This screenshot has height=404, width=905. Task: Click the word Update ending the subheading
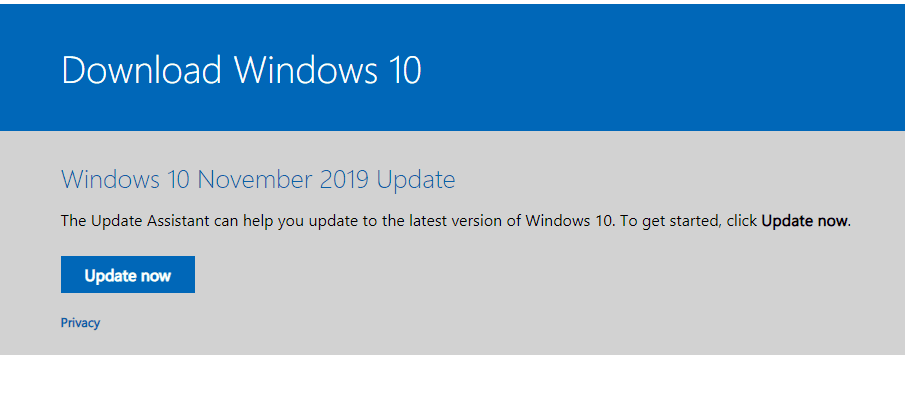point(416,181)
